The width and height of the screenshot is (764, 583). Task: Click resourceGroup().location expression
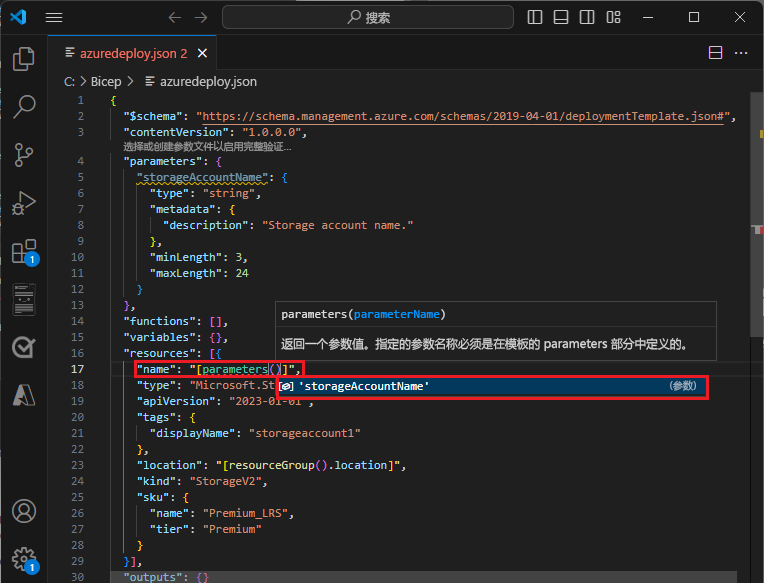(x=308, y=465)
